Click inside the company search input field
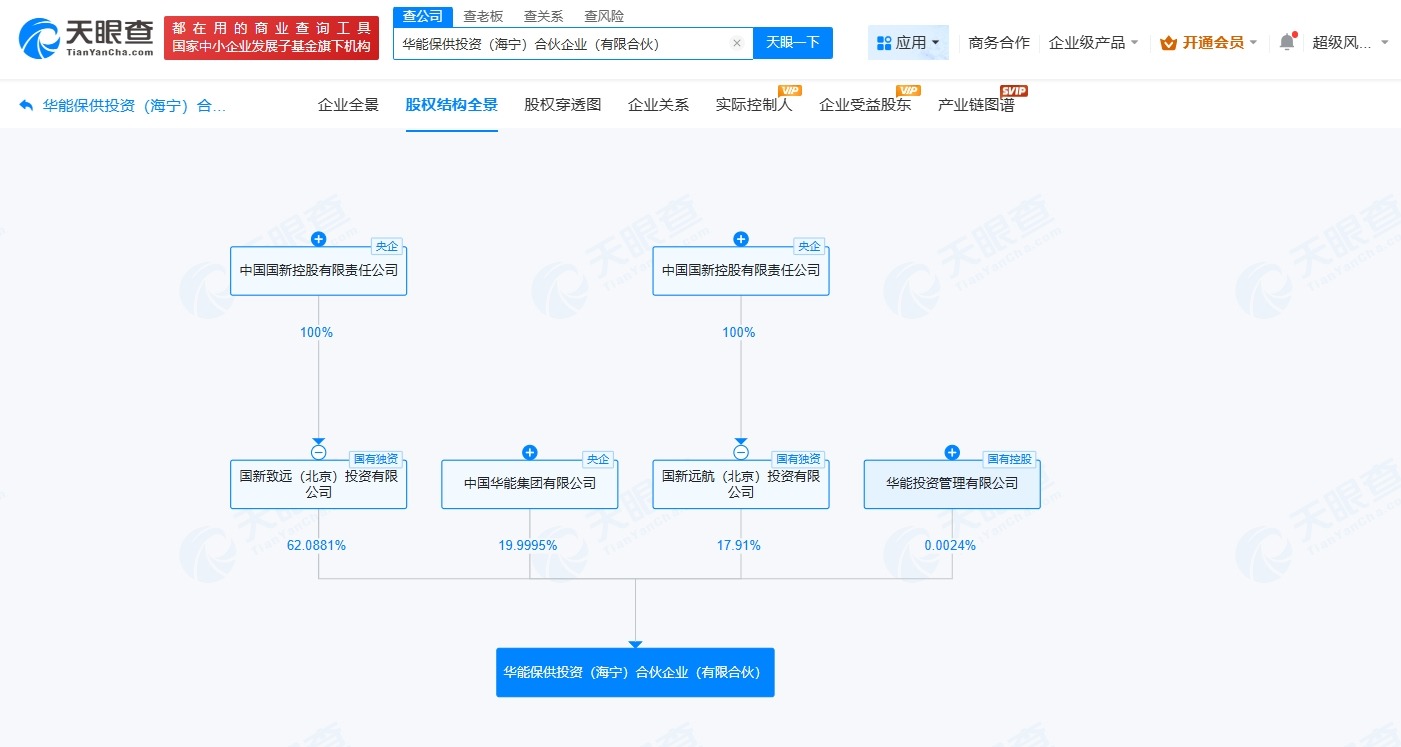 point(560,43)
